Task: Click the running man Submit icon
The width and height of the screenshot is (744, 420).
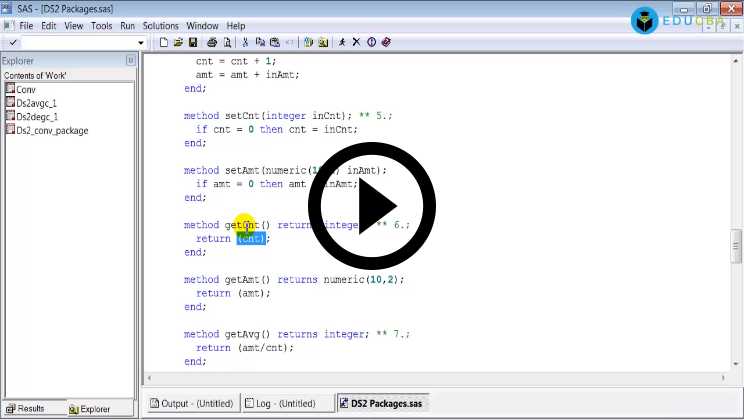Action: [x=342, y=43]
